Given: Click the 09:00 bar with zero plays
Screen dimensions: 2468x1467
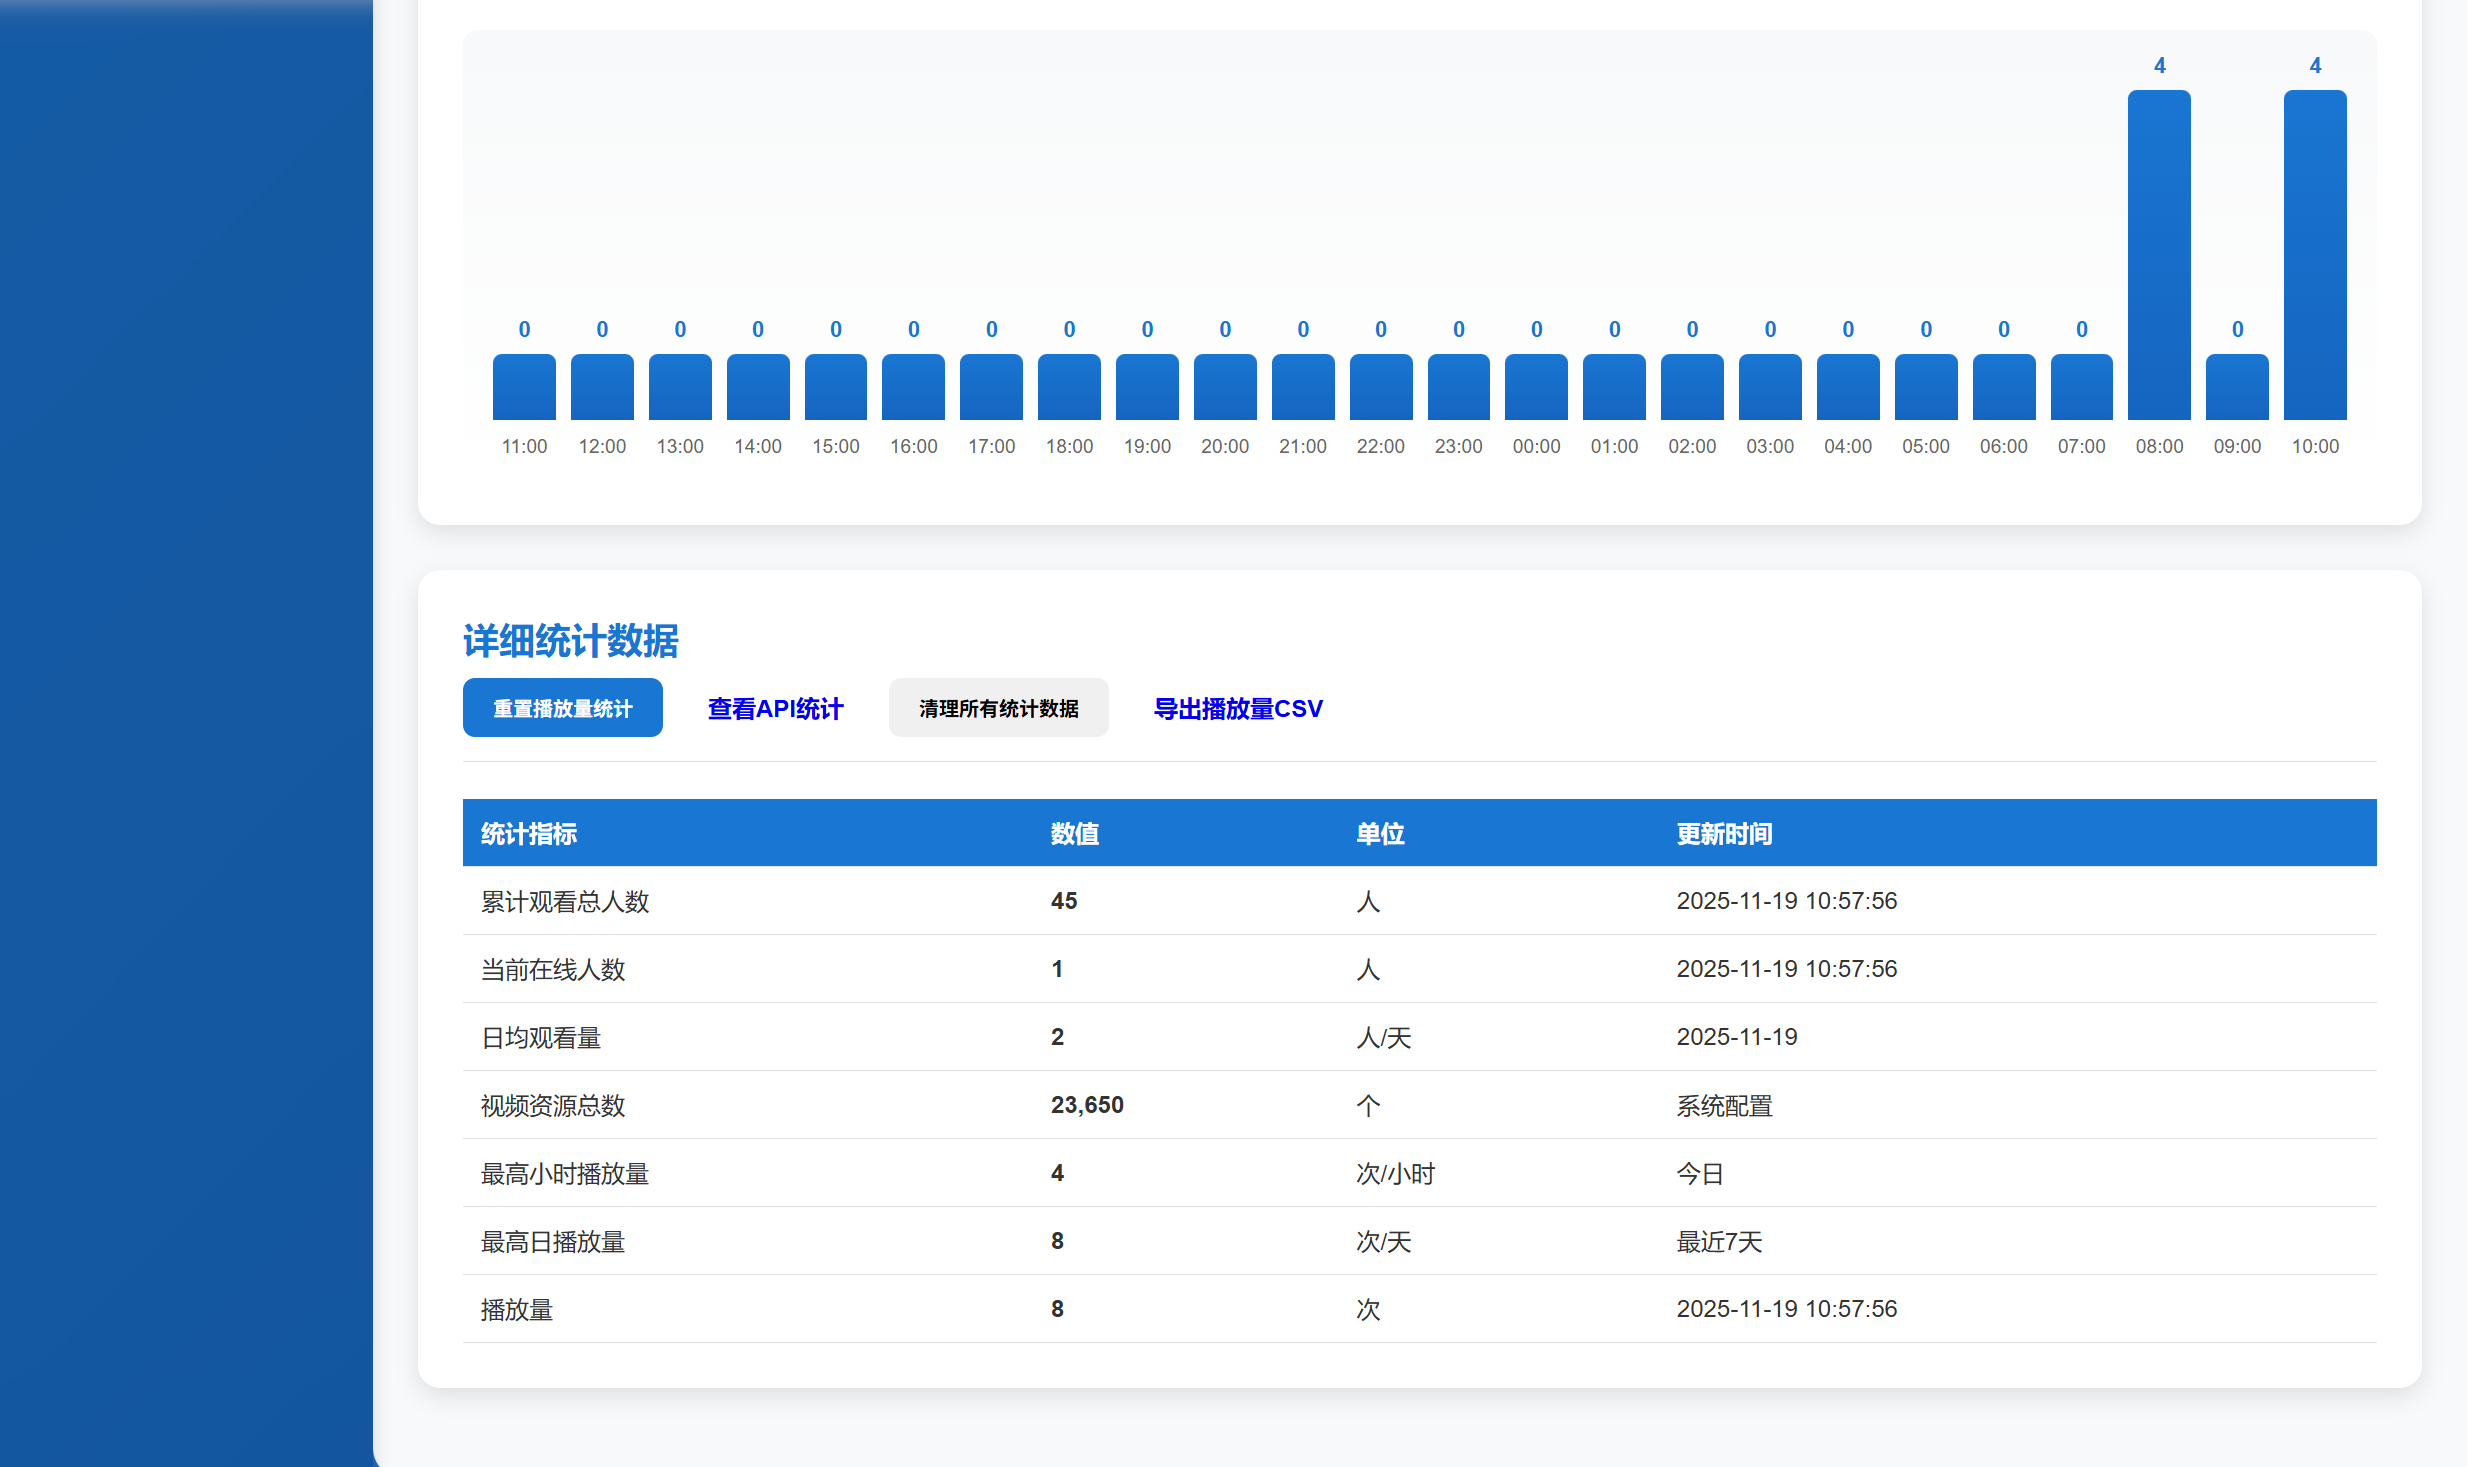Looking at the screenshot, I should click(x=2236, y=390).
